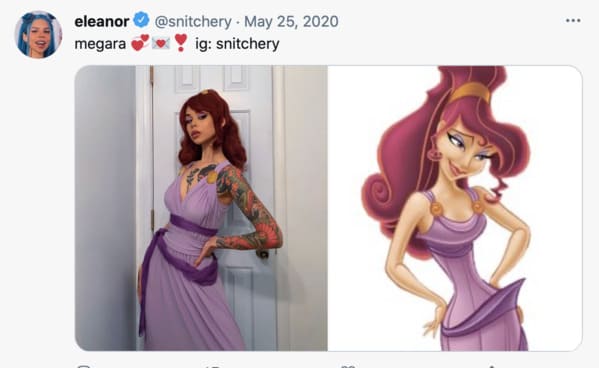Viewport: 599px width, 368px height.
Task: Open the cosplay photo on the left
Action: [201, 208]
